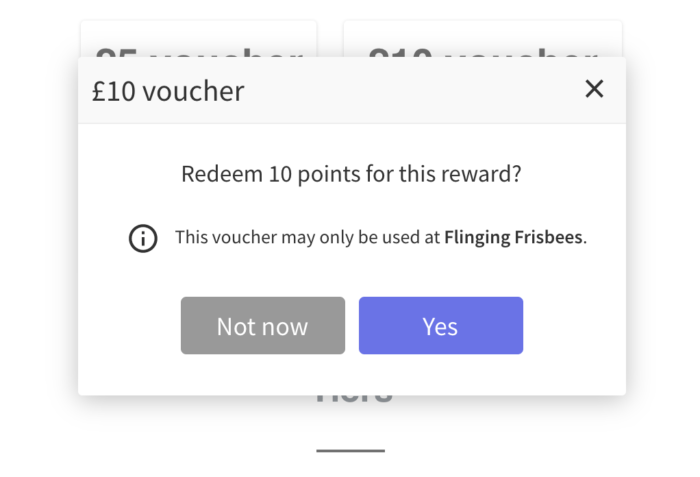Viewport: 700px width, 477px height.
Task: Click the word Redeem in the question
Action: tap(222, 174)
